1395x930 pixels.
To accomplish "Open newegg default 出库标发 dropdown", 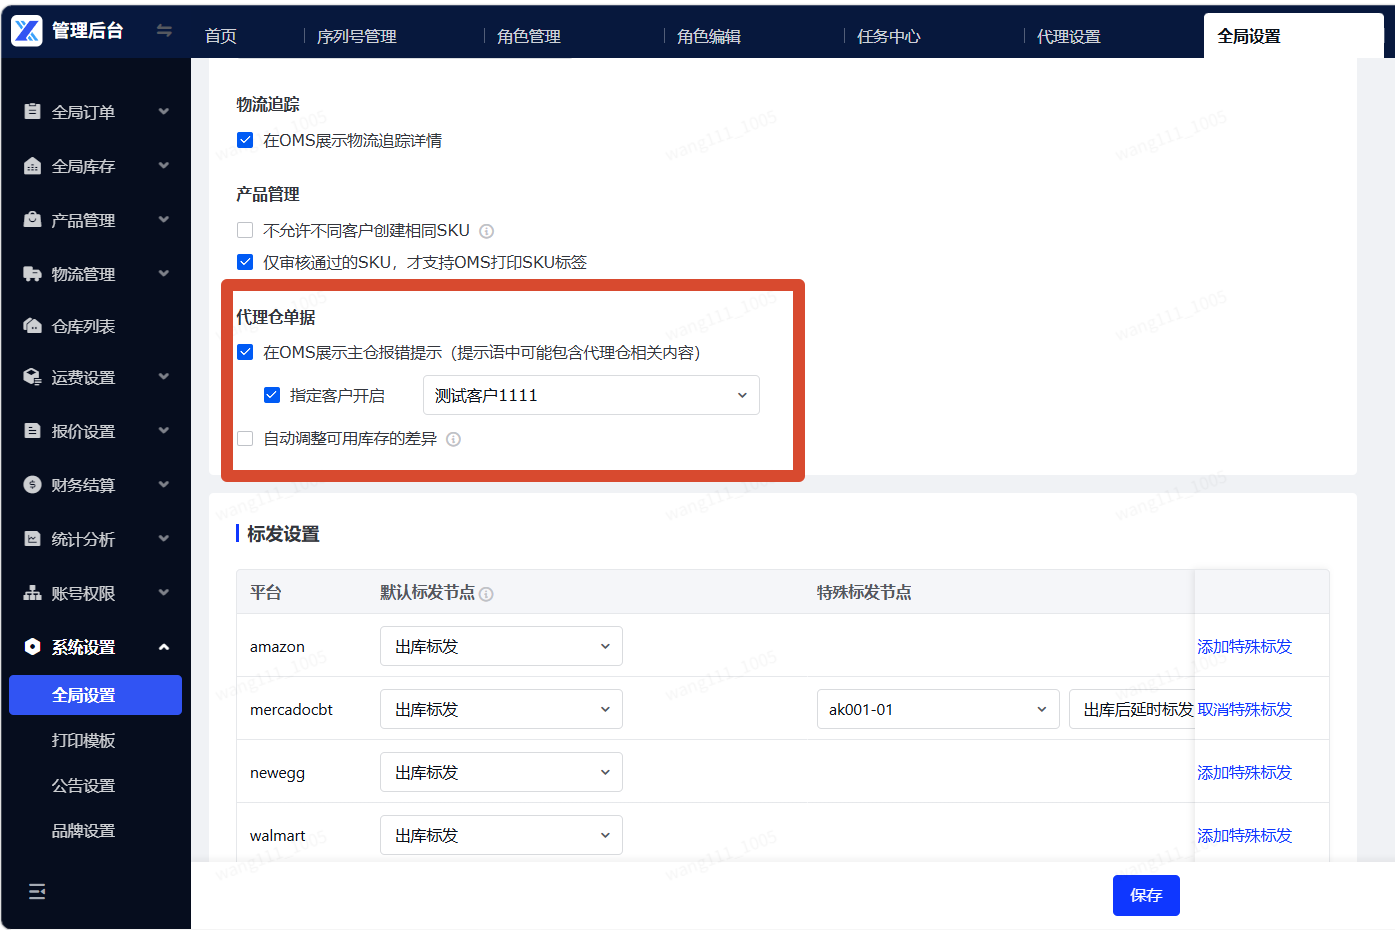I will [501, 772].
